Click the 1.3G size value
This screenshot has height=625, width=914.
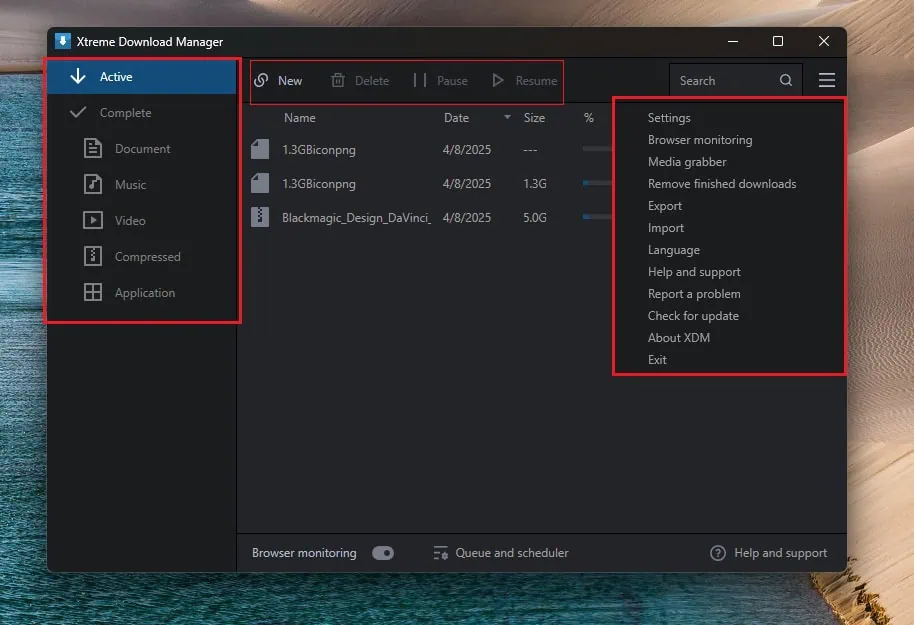tap(535, 184)
